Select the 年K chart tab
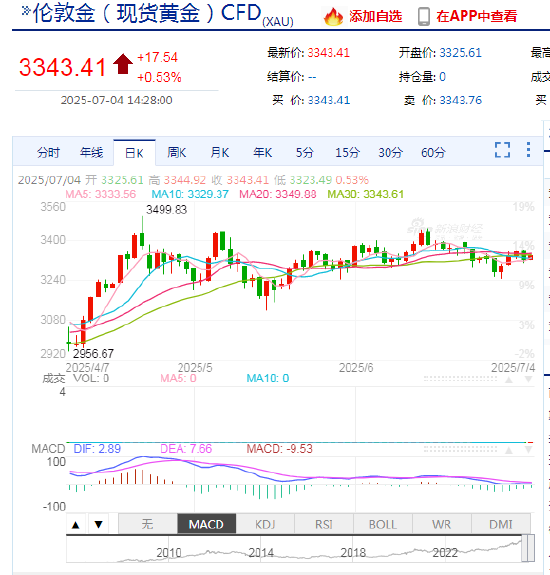 pos(263,153)
